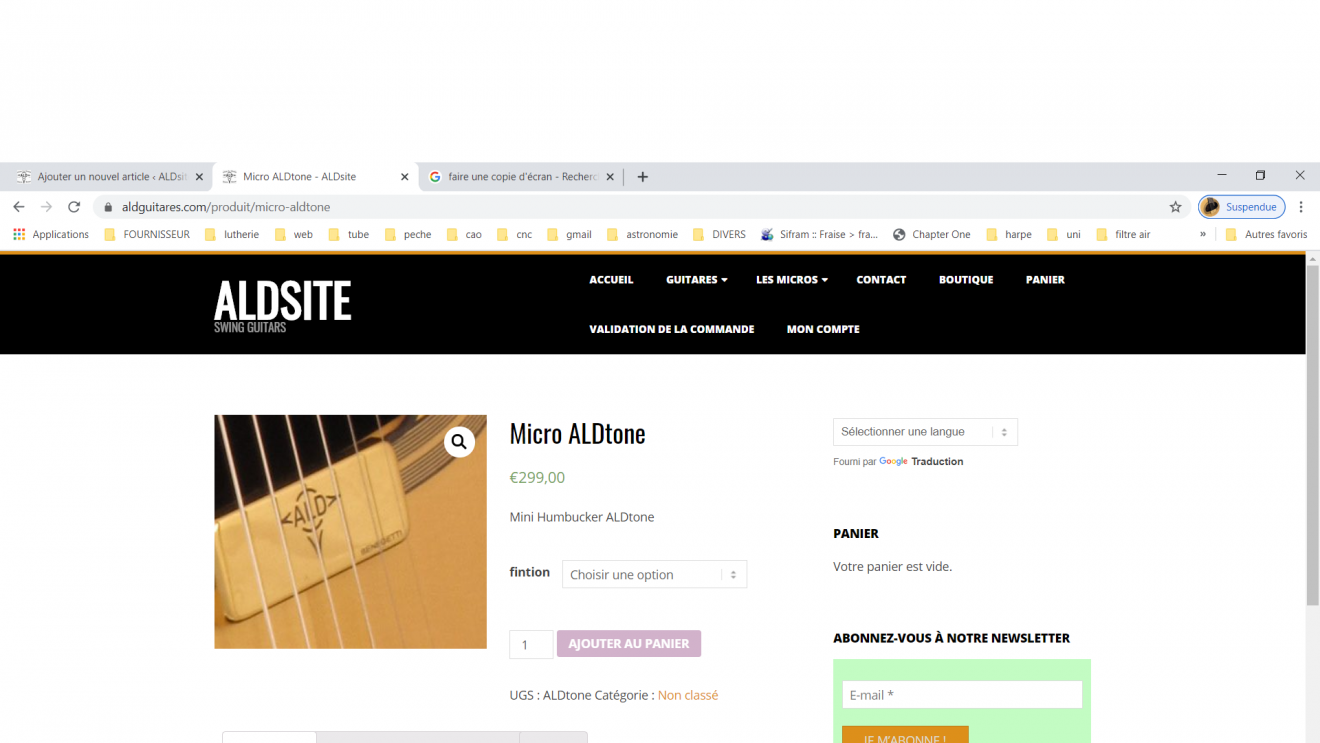Screen dimensions: 1320x743
Task: Open Applications bookmark grid icon
Action: pos(19,234)
